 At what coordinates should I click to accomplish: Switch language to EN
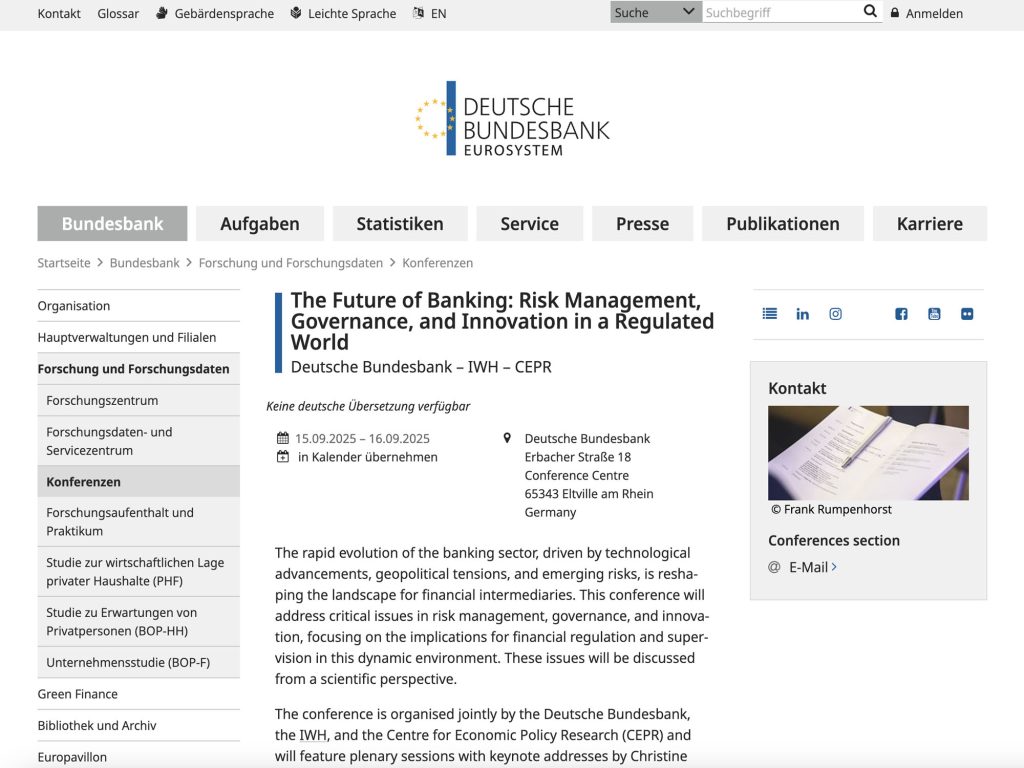437,13
